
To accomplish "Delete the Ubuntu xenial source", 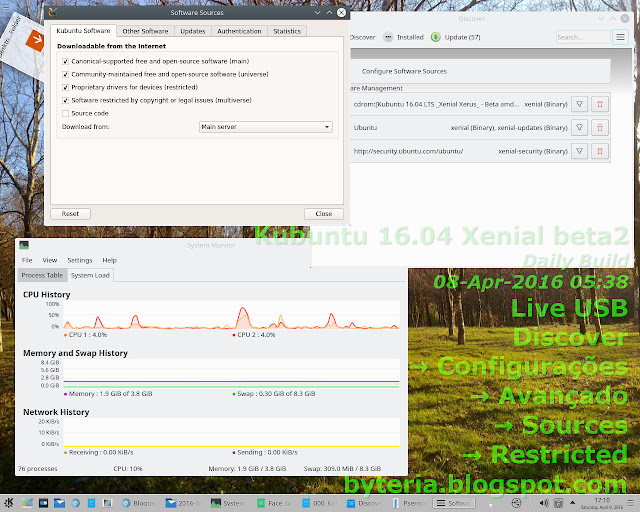I will tap(600, 128).
